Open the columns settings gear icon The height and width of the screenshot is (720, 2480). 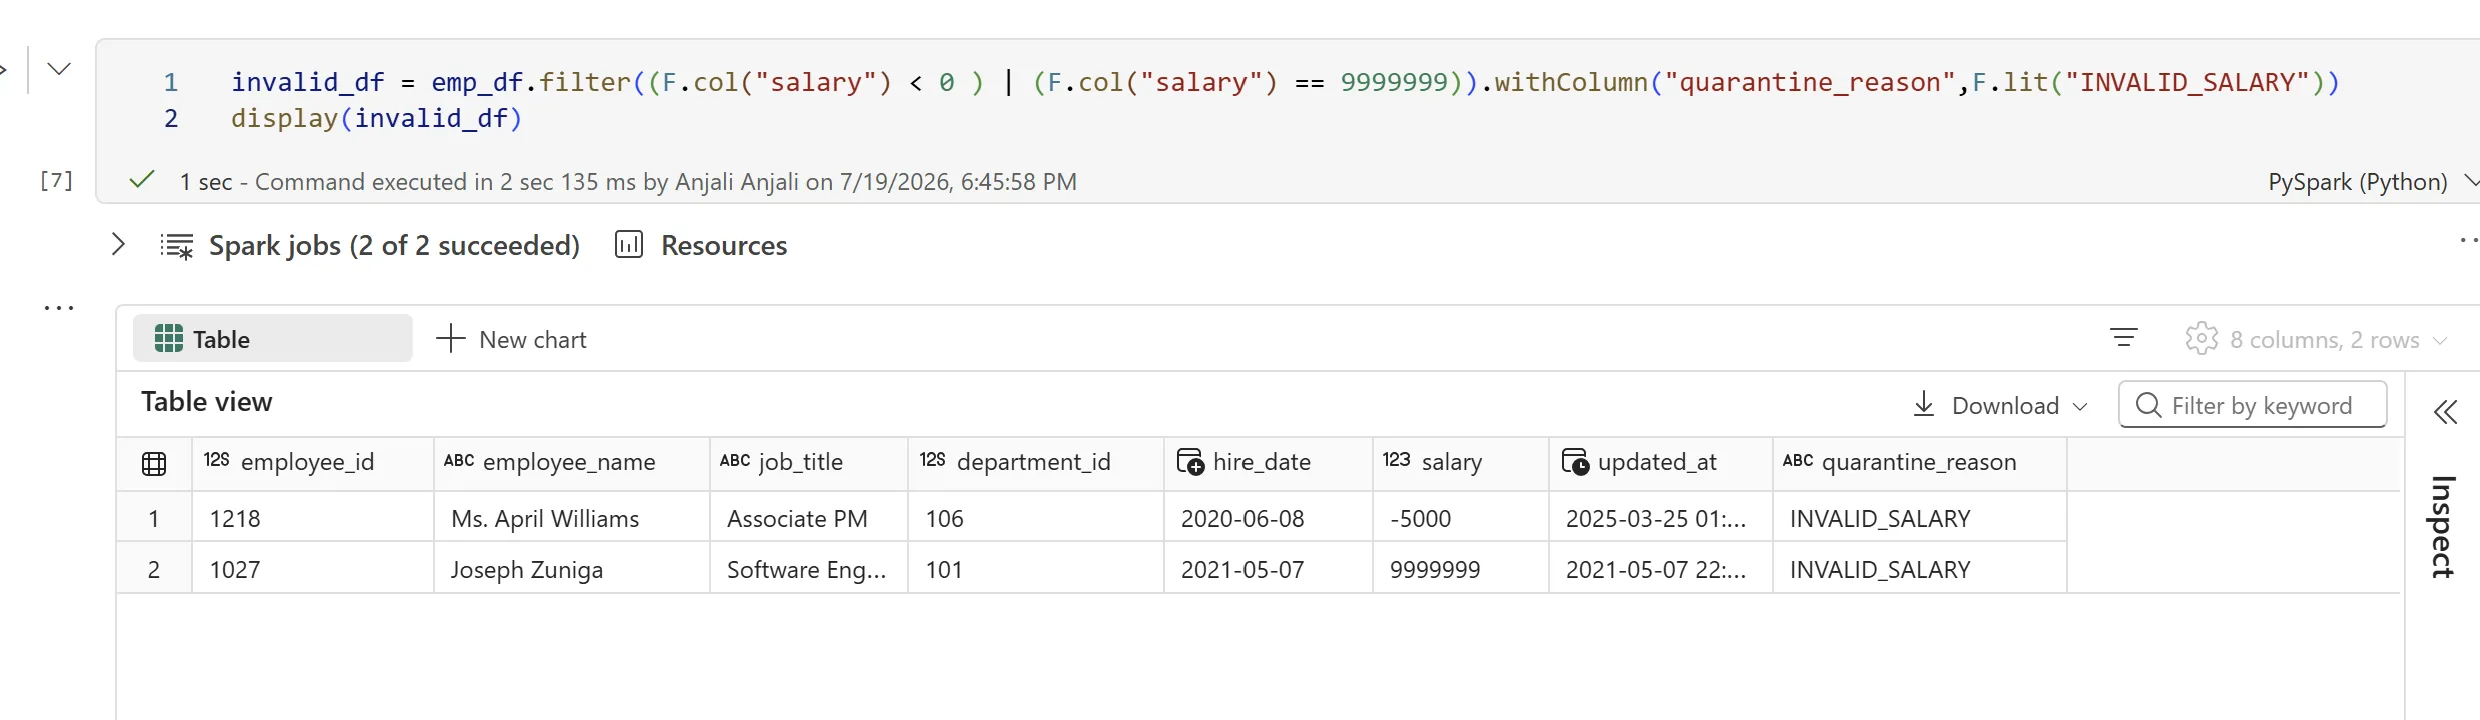[2202, 339]
